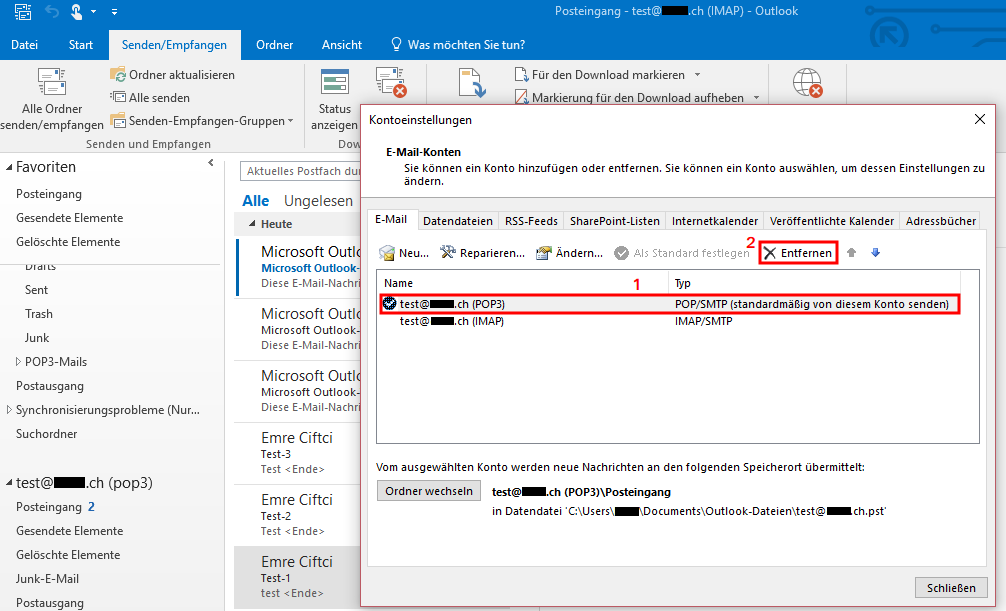1006x611 pixels.
Task: Switch to the Internetkalender tab
Action: 715,221
